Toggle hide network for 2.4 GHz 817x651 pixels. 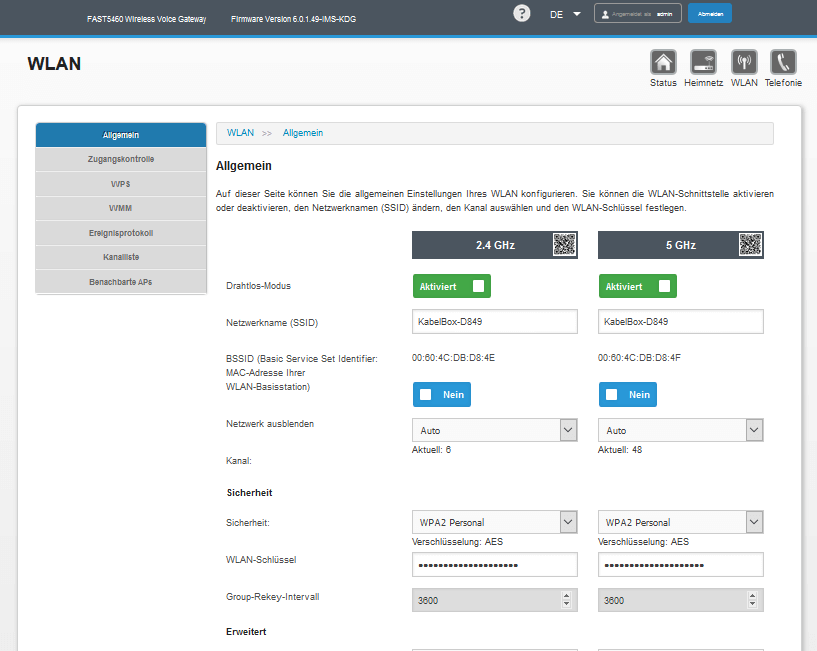click(x=441, y=394)
